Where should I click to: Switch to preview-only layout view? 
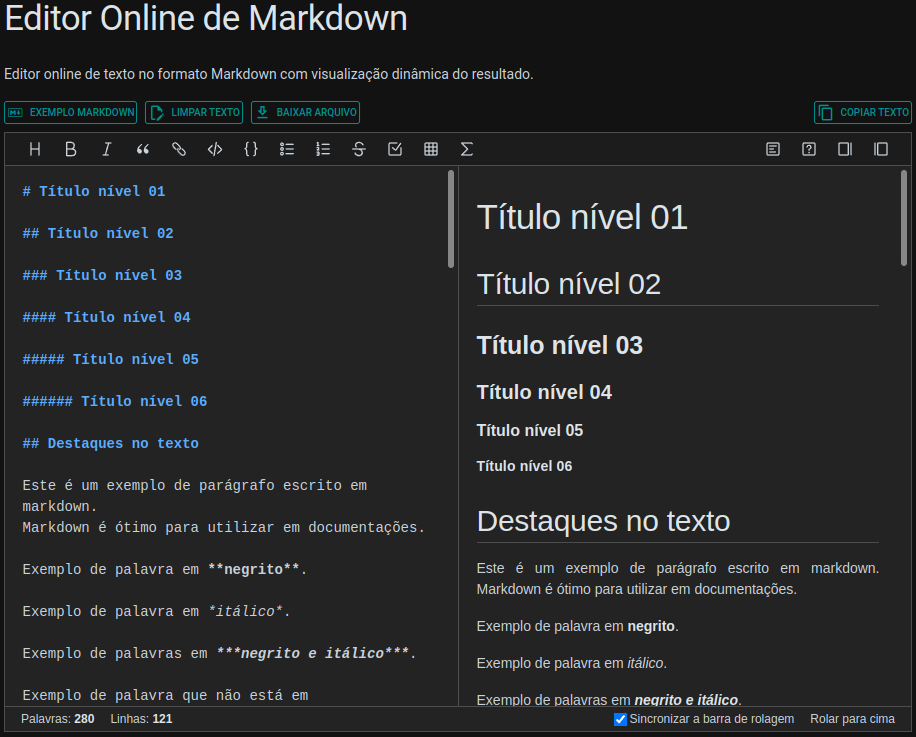click(880, 148)
